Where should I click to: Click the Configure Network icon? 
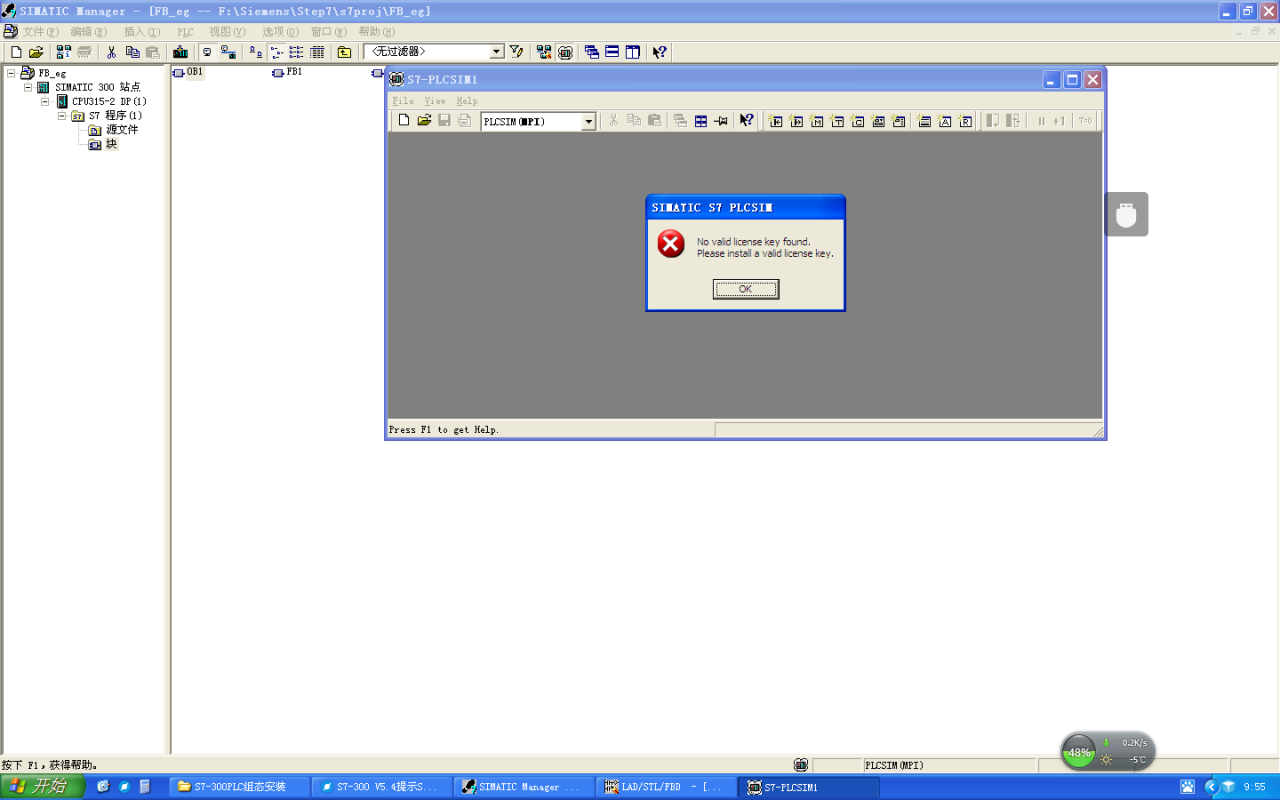[544, 52]
